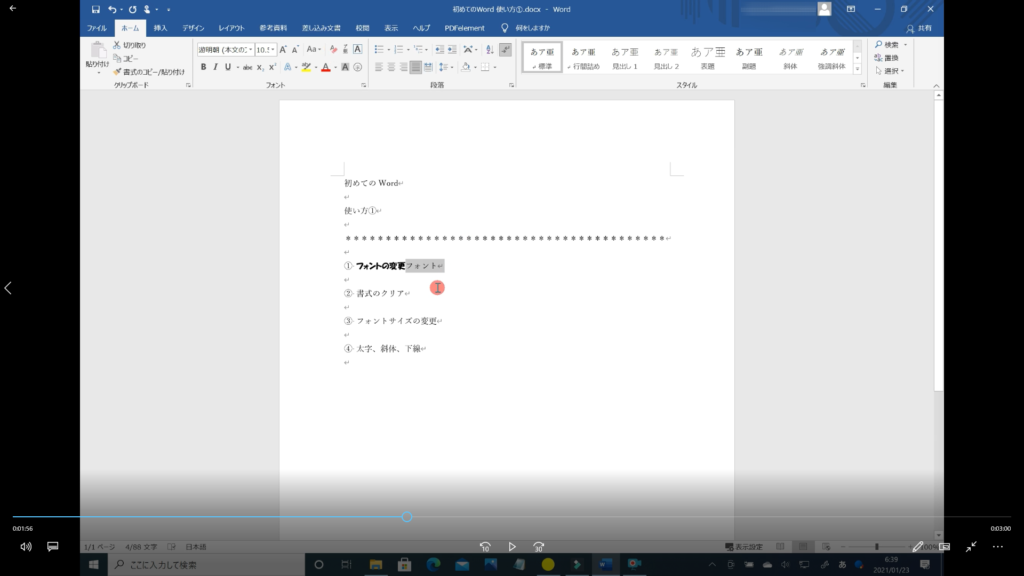Click the bulleted list icon

coord(380,49)
